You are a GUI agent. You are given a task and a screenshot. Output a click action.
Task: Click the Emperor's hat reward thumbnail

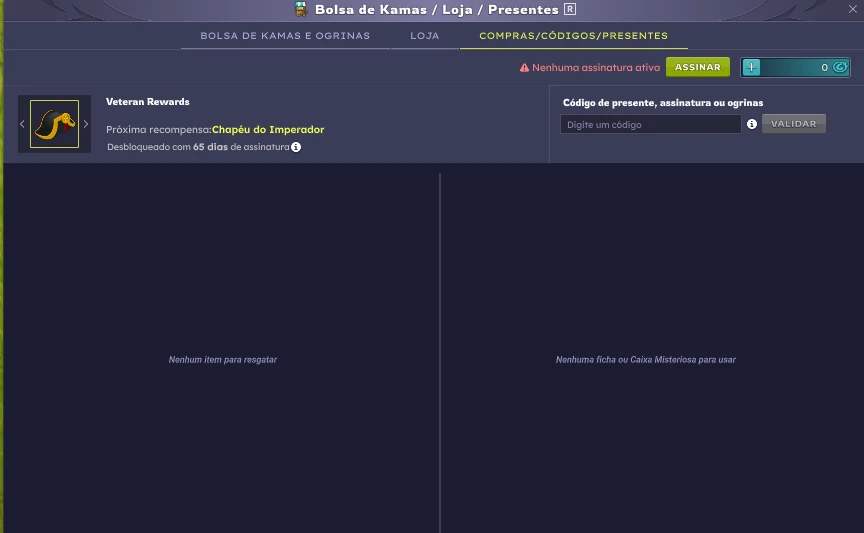[x=54, y=124]
